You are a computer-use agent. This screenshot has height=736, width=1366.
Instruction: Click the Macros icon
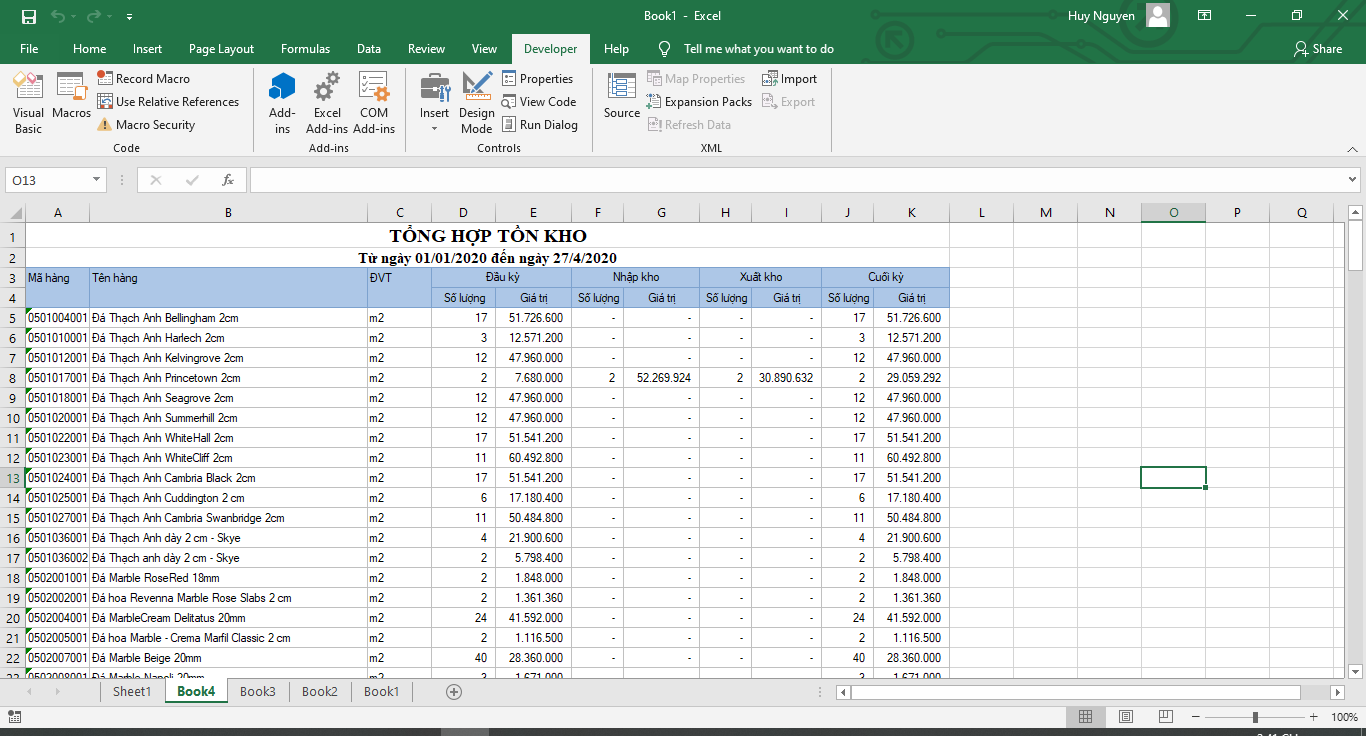pos(72,96)
